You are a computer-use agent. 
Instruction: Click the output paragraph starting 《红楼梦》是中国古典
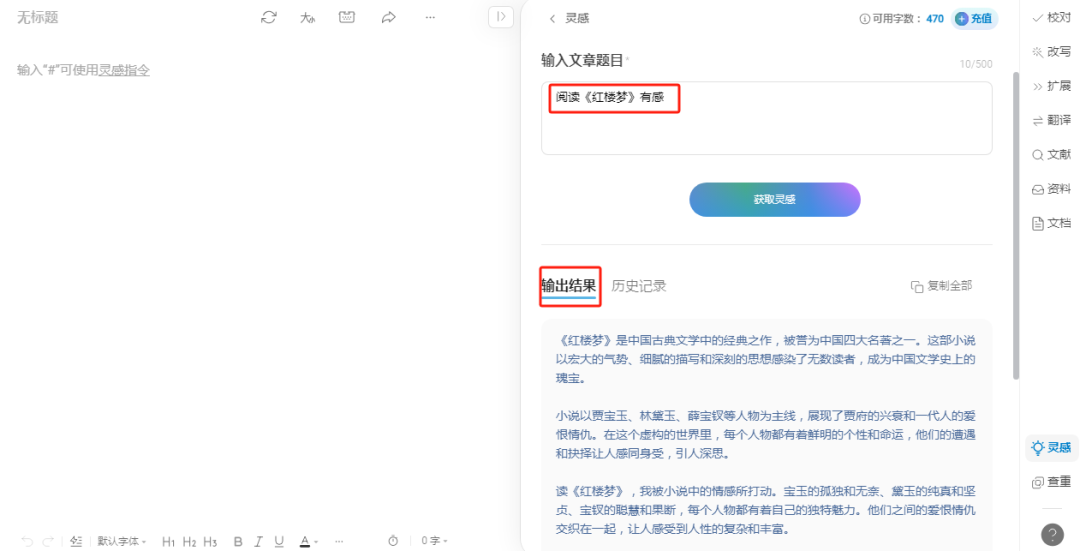pyautogui.click(x=766, y=359)
